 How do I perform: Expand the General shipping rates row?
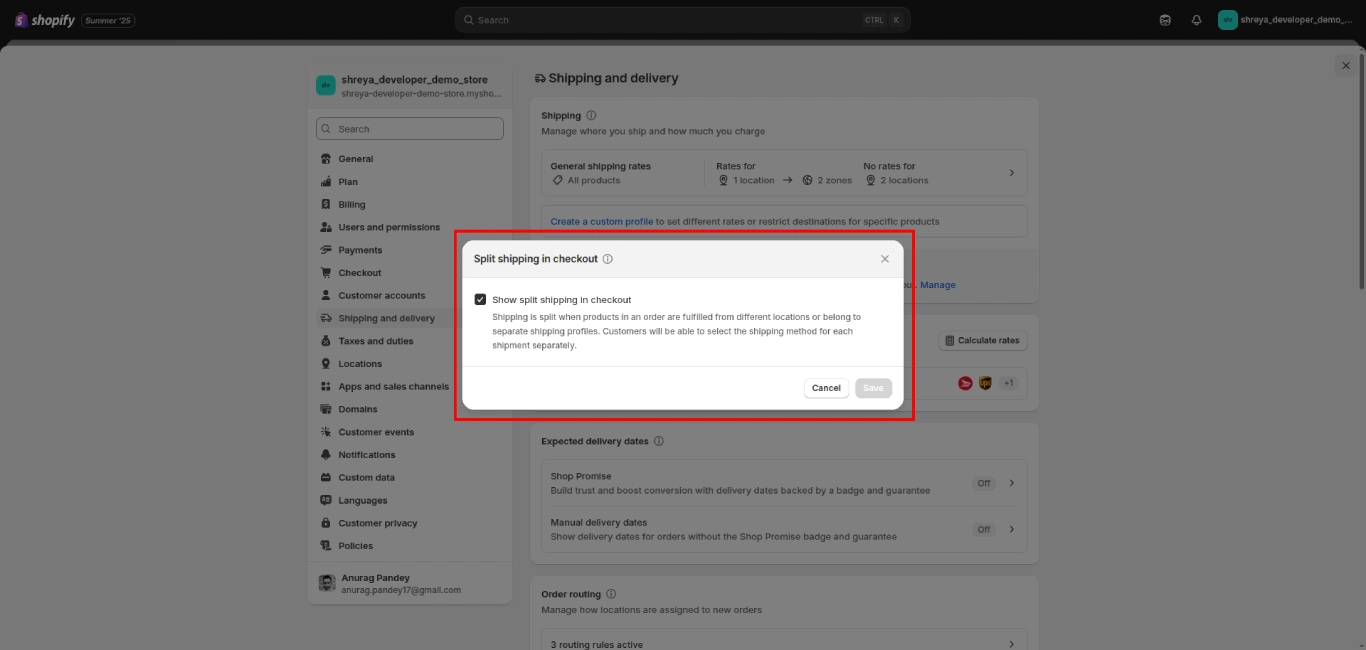point(1013,172)
